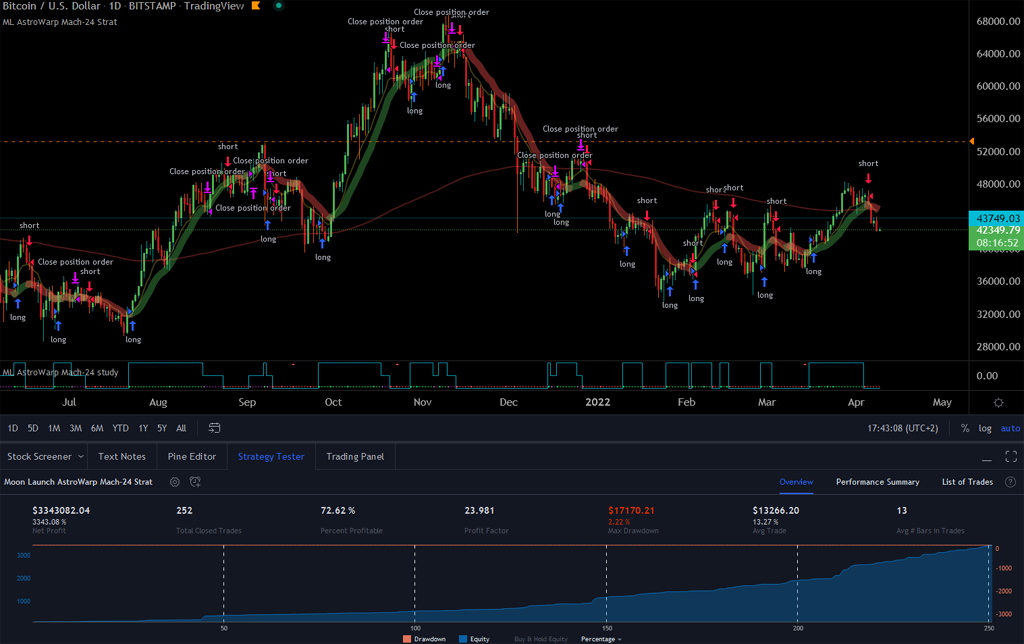The height and width of the screenshot is (644, 1024).
Task: Click the ML AstroWarp Mach-24 study legend
Action: [x=61, y=372]
